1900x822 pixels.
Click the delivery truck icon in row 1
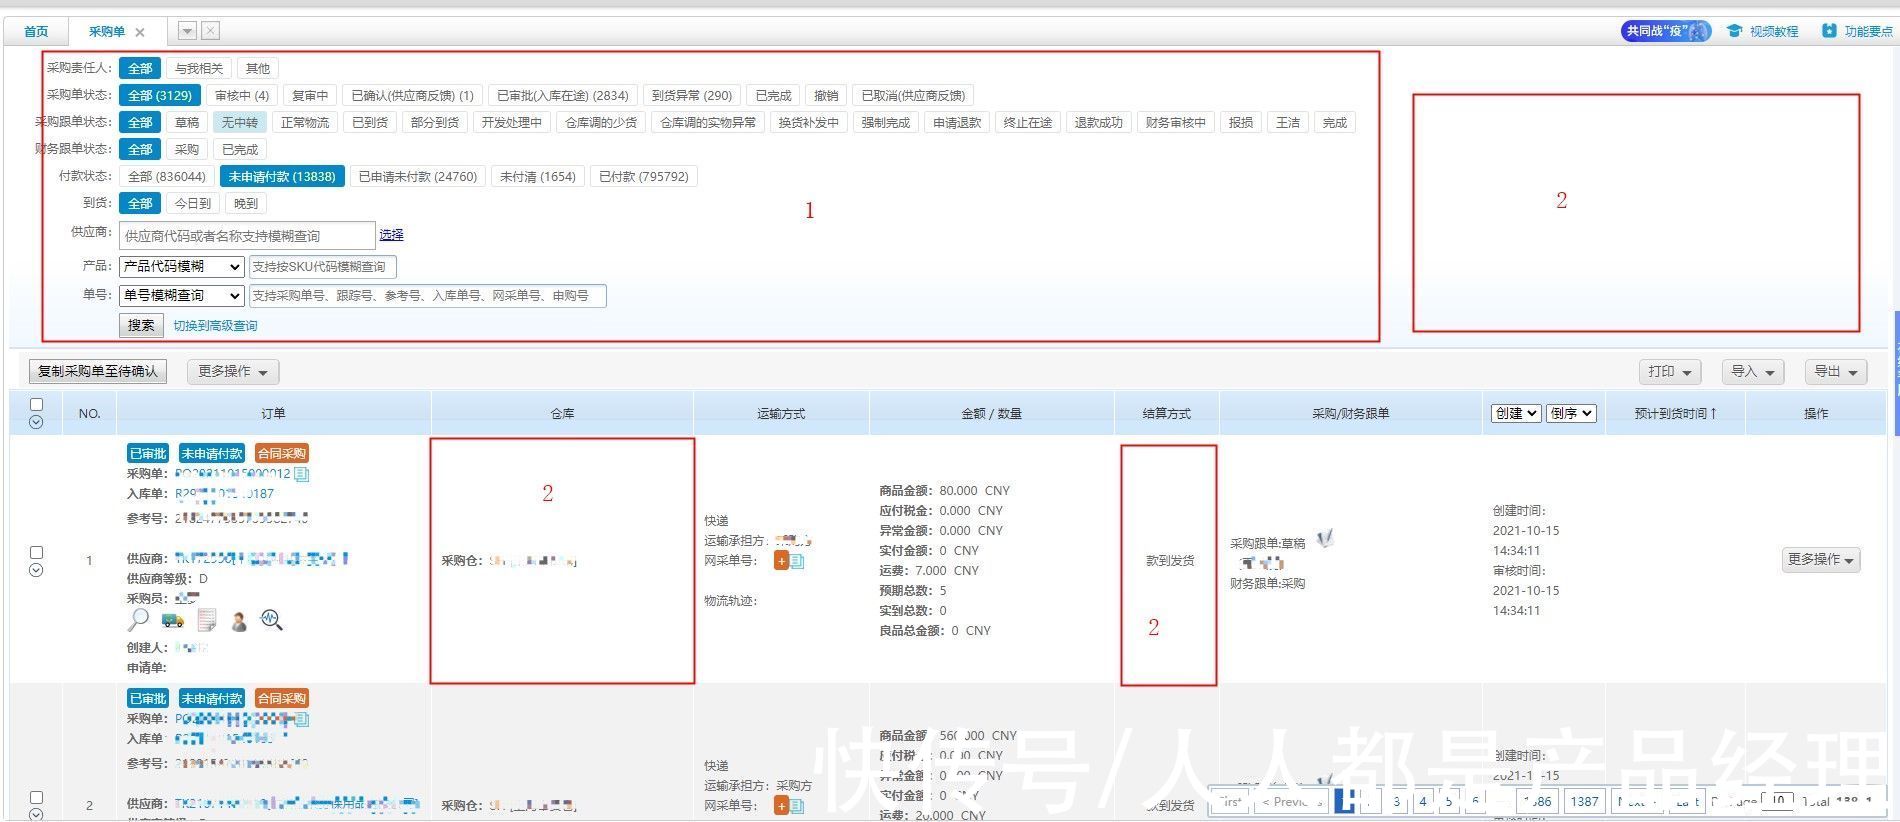[172, 621]
